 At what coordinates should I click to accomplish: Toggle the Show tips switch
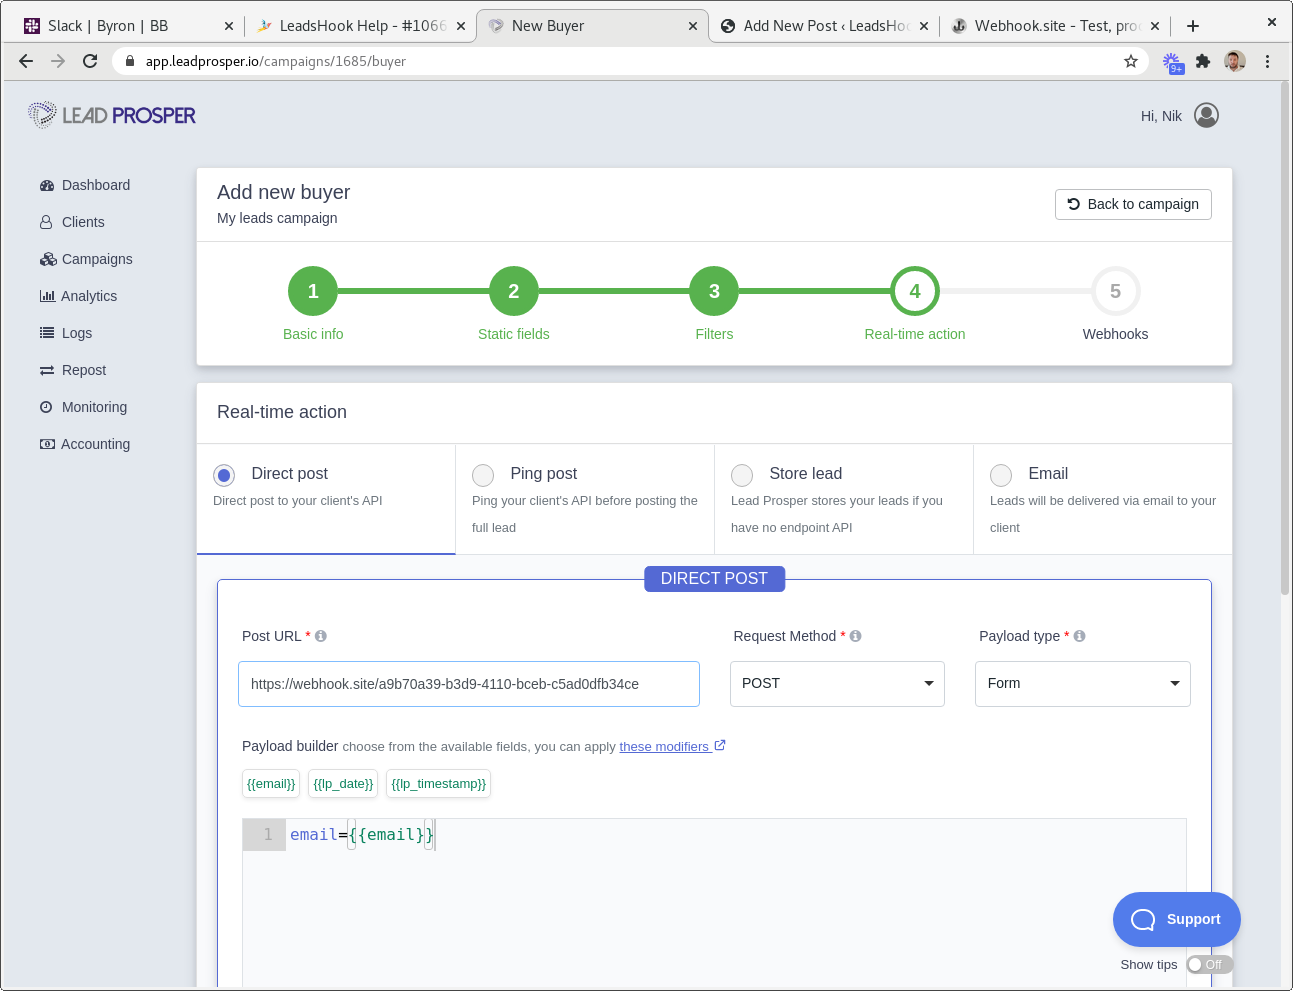(1209, 965)
